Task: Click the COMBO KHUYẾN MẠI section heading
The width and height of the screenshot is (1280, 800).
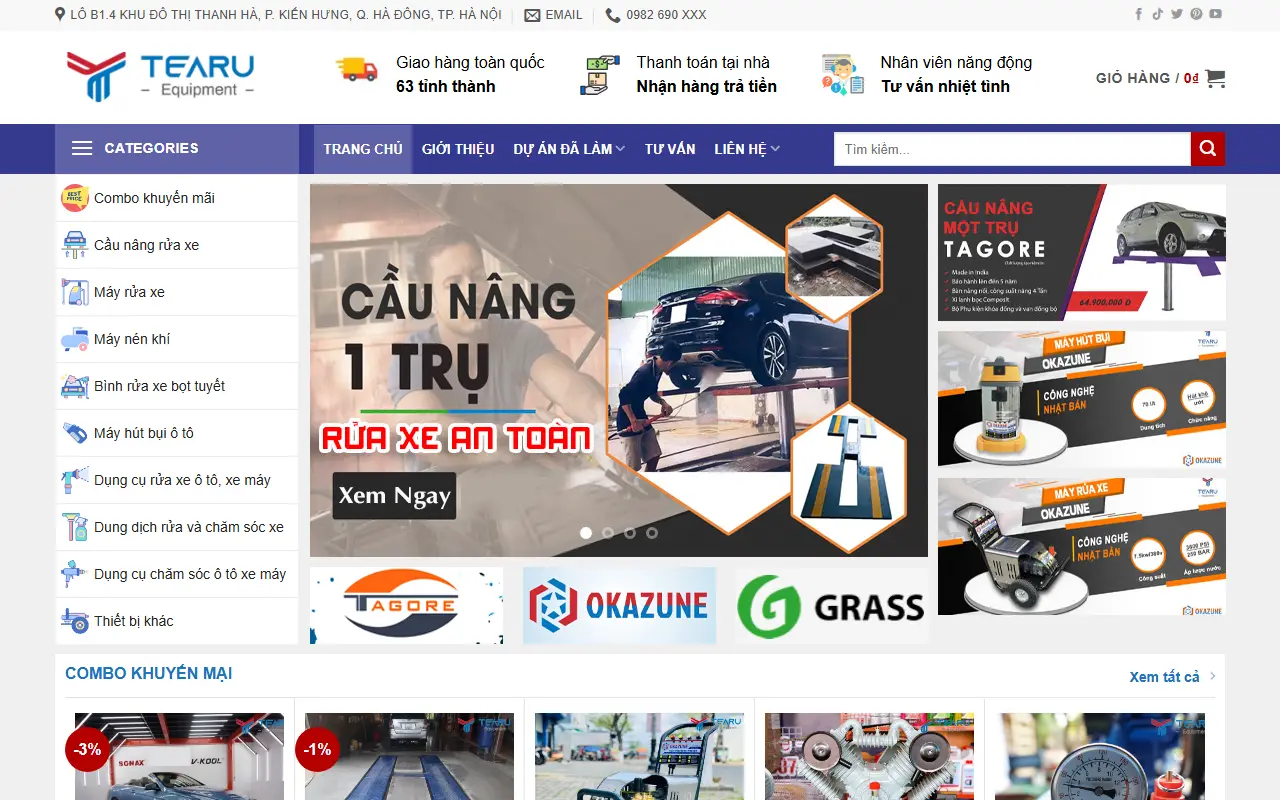Action: point(149,674)
